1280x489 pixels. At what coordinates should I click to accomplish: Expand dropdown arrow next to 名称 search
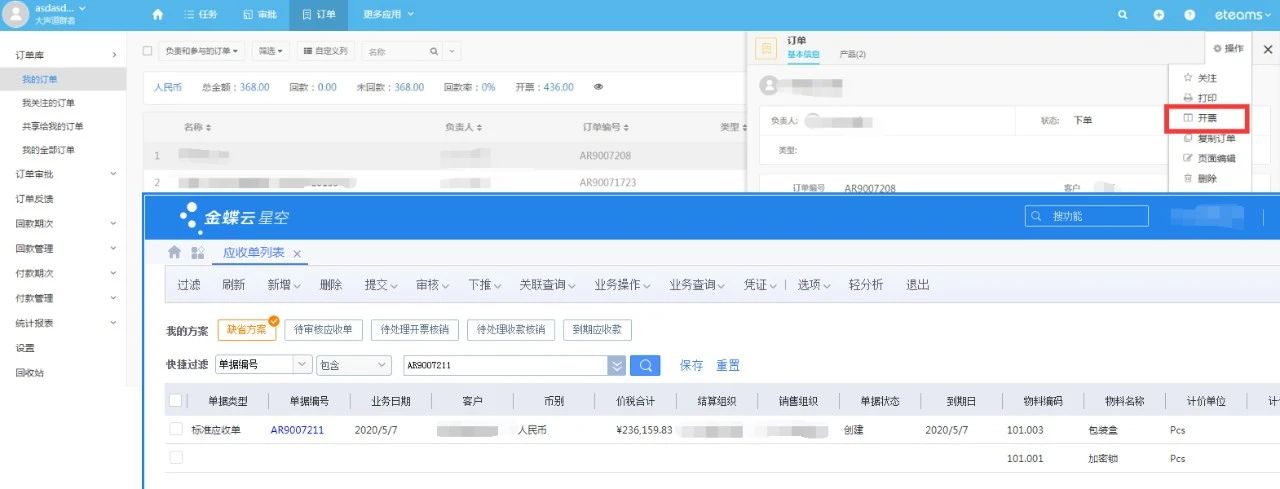[452, 50]
